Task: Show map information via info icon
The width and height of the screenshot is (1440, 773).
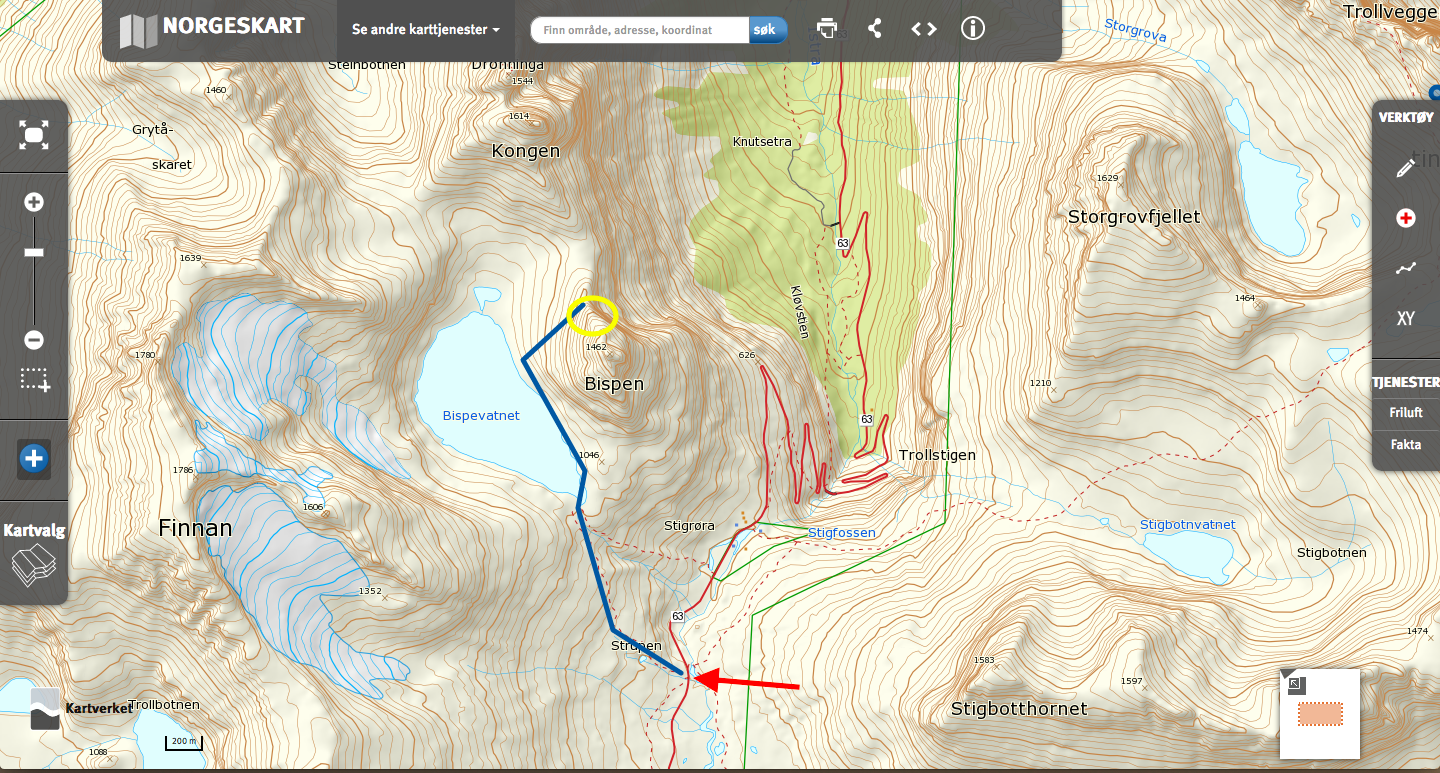Action: (x=973, y=28)
